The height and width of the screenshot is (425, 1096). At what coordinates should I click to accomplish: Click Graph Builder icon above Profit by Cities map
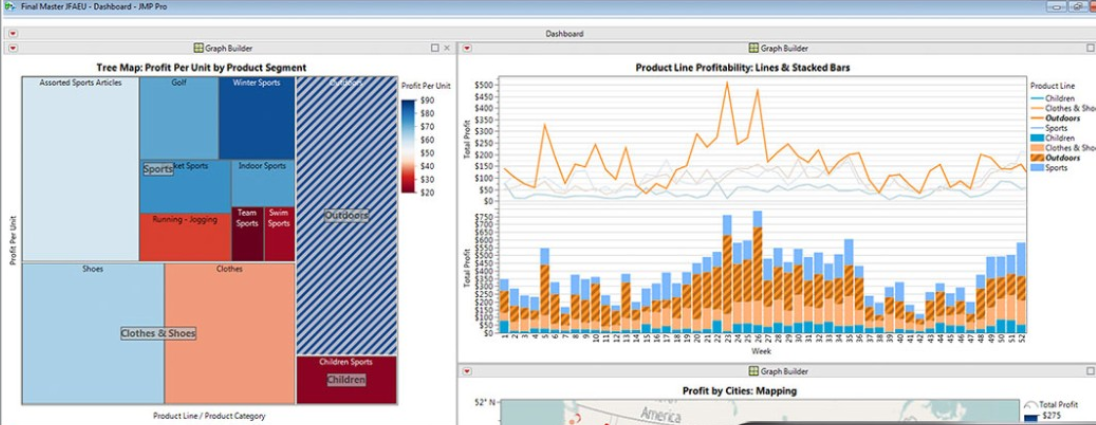(x=754, y=371)
